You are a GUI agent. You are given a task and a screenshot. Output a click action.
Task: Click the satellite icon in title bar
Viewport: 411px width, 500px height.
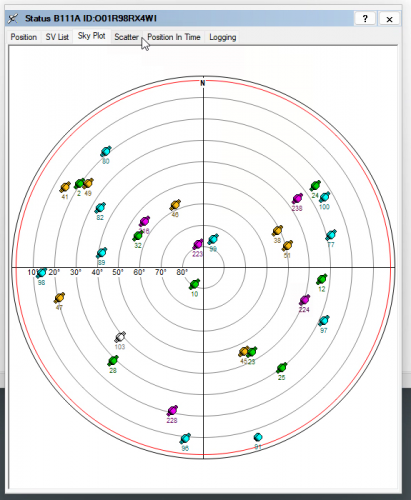[x=13, y=19]
